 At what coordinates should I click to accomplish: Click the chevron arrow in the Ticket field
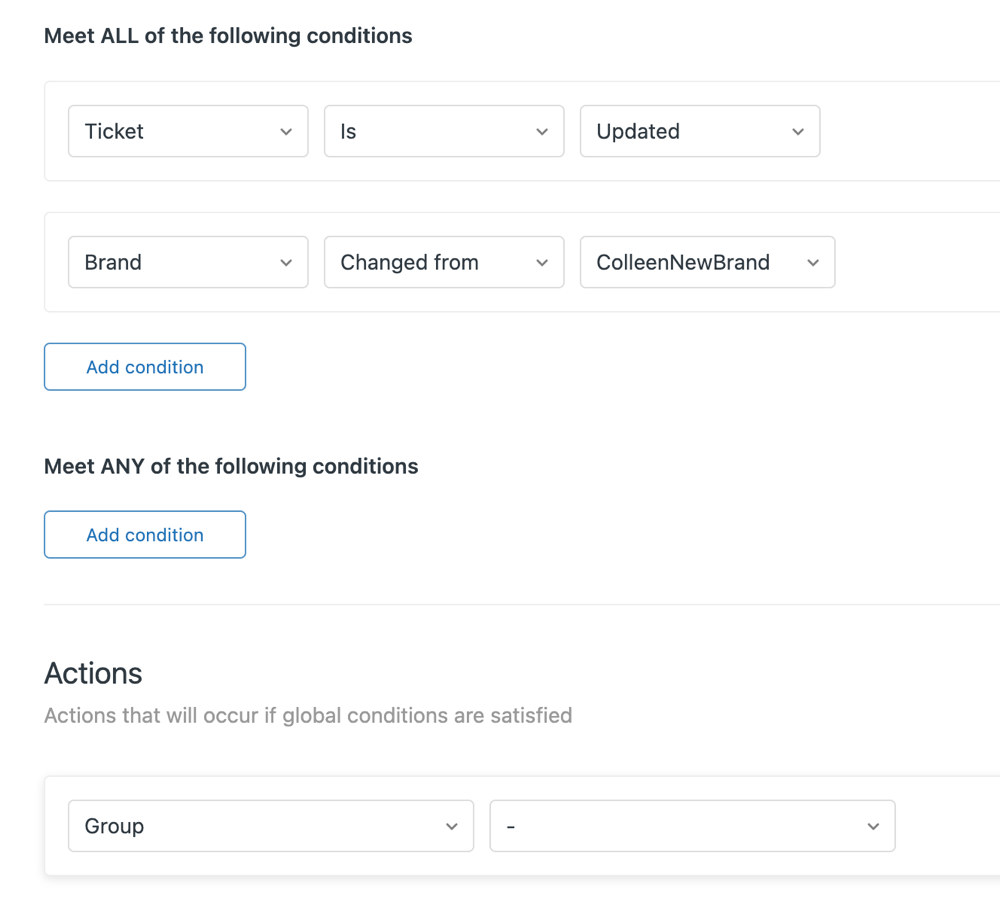286,132
